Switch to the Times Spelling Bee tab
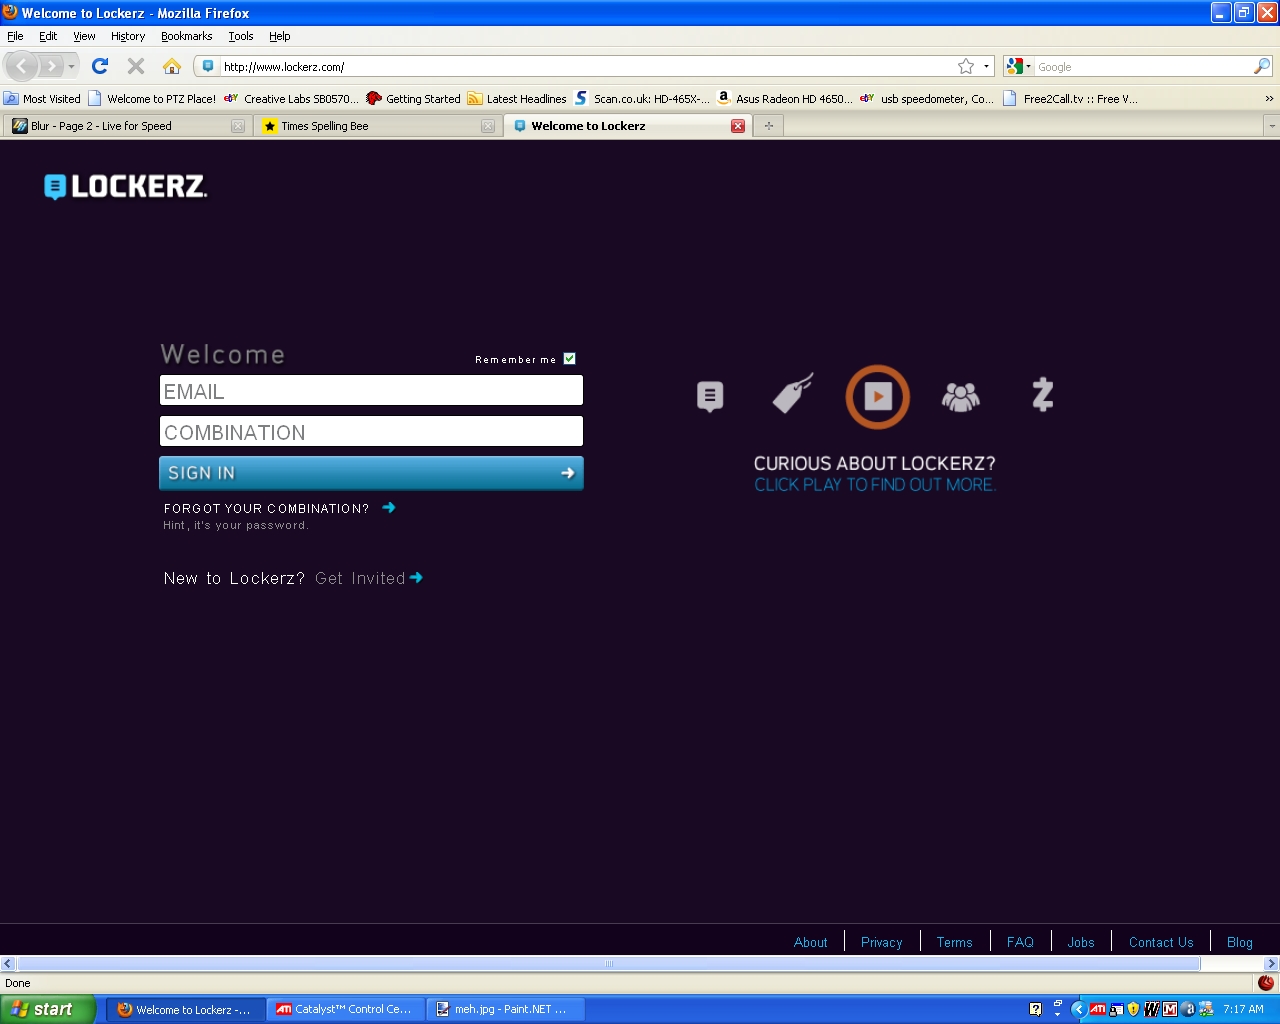This screenshot has width=1280, height=1024. tap(377, 126)
